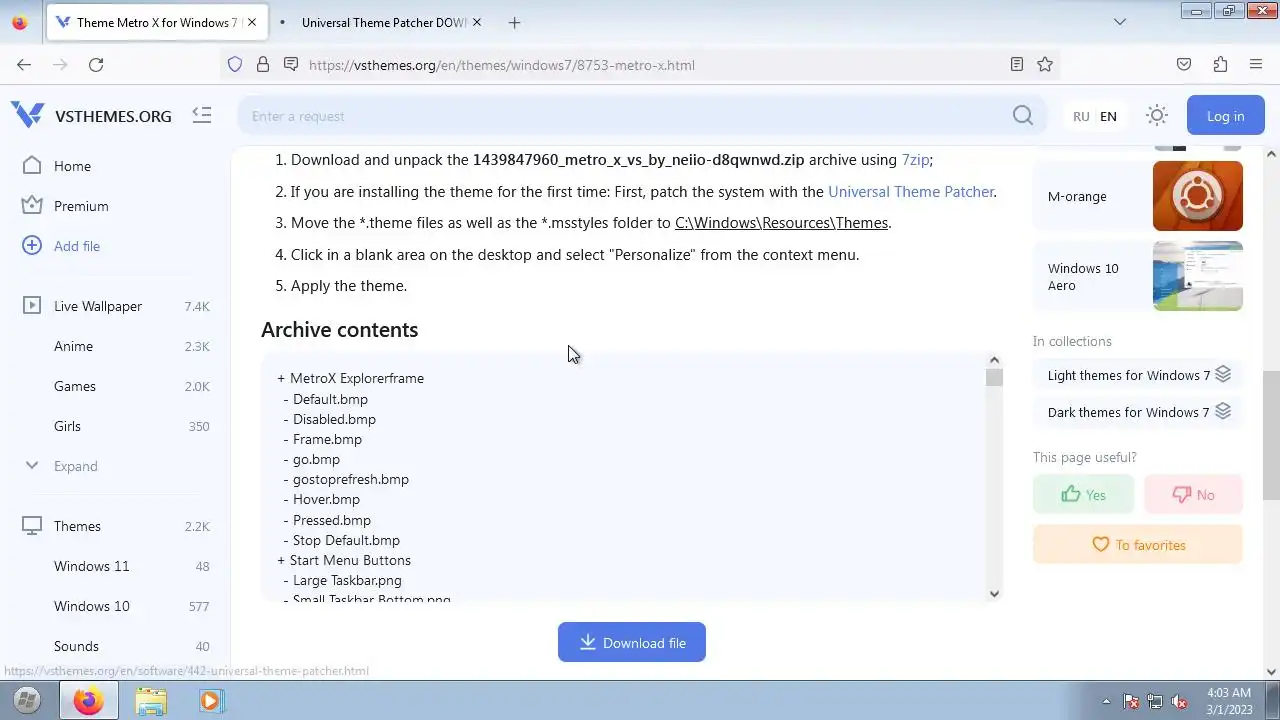Open Premium in the sidebar
Viewport: 1280px width, 720px height.
[81, 206]
